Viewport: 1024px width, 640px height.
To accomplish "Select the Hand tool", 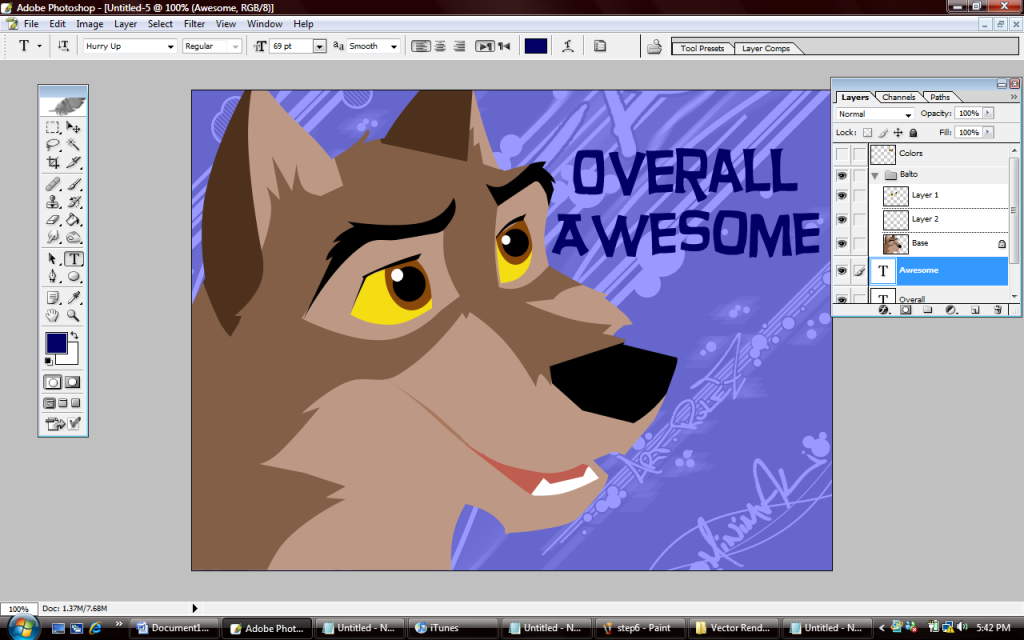I will [53, 315].
